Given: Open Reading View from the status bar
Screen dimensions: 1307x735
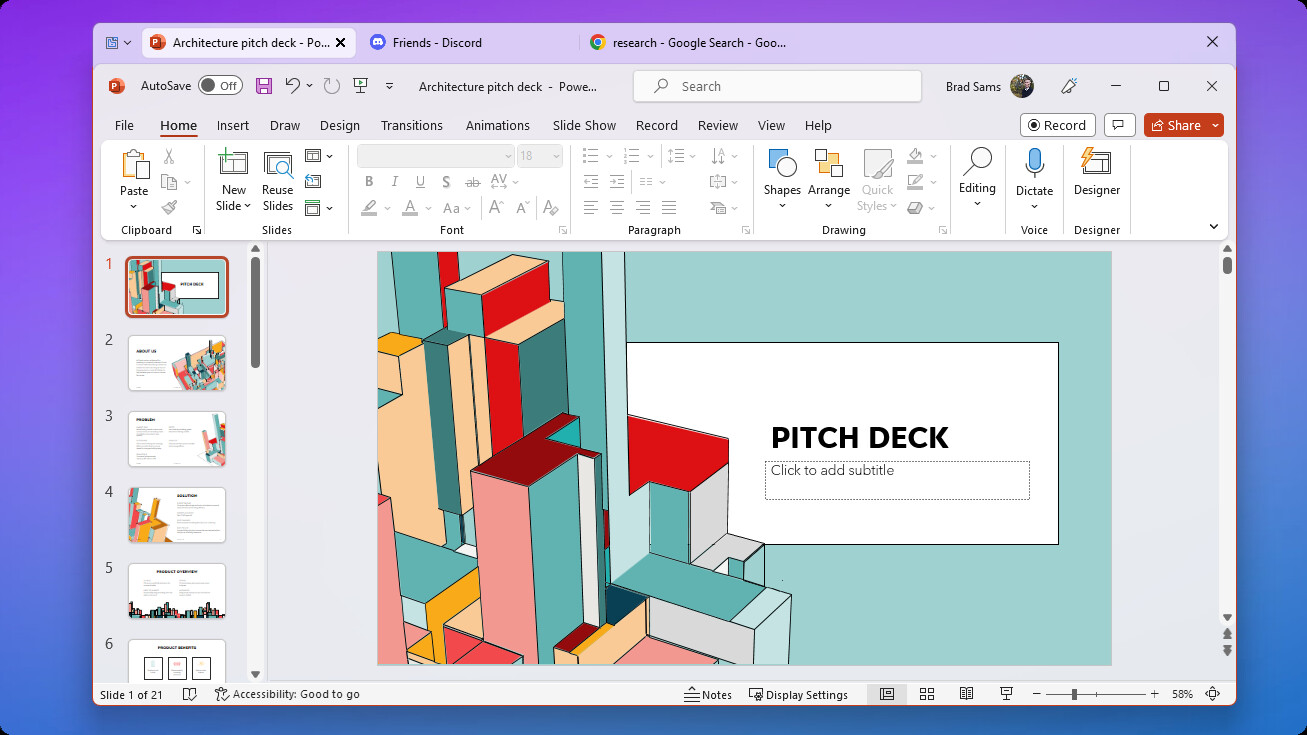Looking at the screenshot, I should (x=966, y=693).
